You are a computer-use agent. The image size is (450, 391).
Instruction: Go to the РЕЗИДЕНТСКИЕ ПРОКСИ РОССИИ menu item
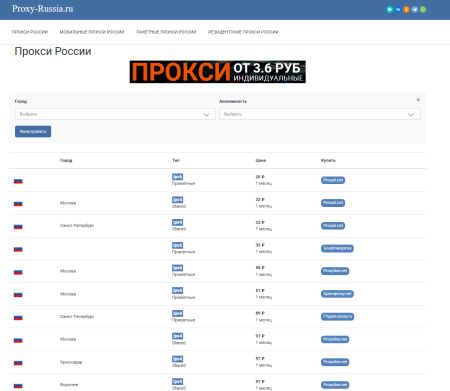coord(243,32)
